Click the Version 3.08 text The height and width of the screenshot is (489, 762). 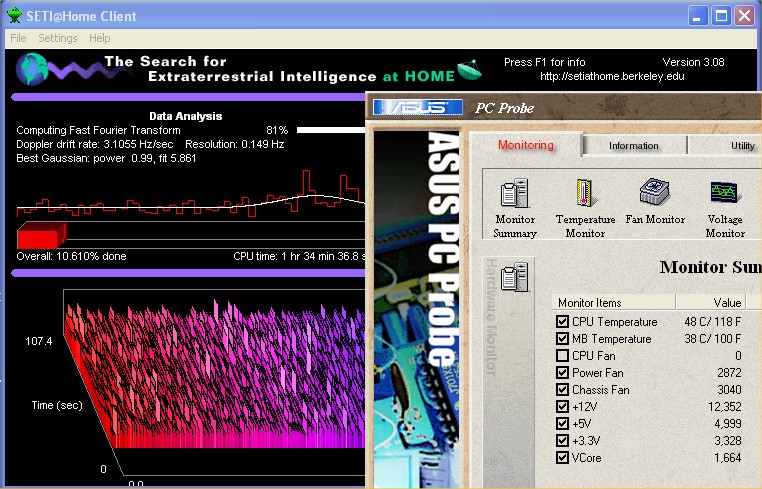(x=693, y=62)
